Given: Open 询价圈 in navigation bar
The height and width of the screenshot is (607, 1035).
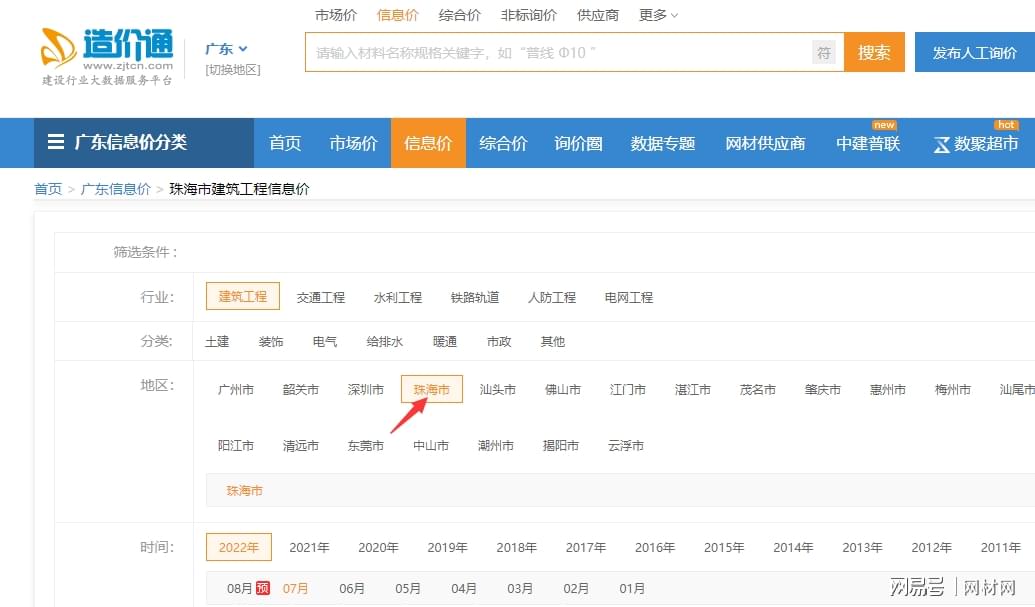Looking at the screenshot, I should coord(578,143).
